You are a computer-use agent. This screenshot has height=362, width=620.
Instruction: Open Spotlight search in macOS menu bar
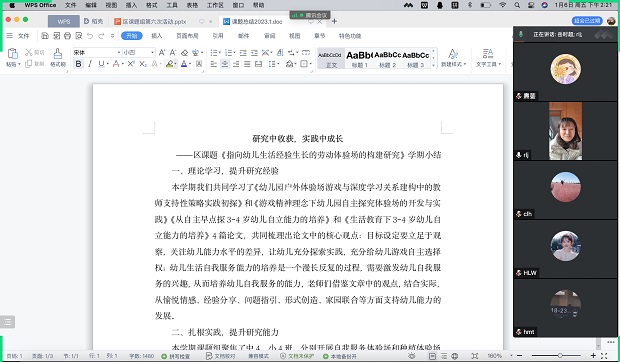click(x=517, y=5)
